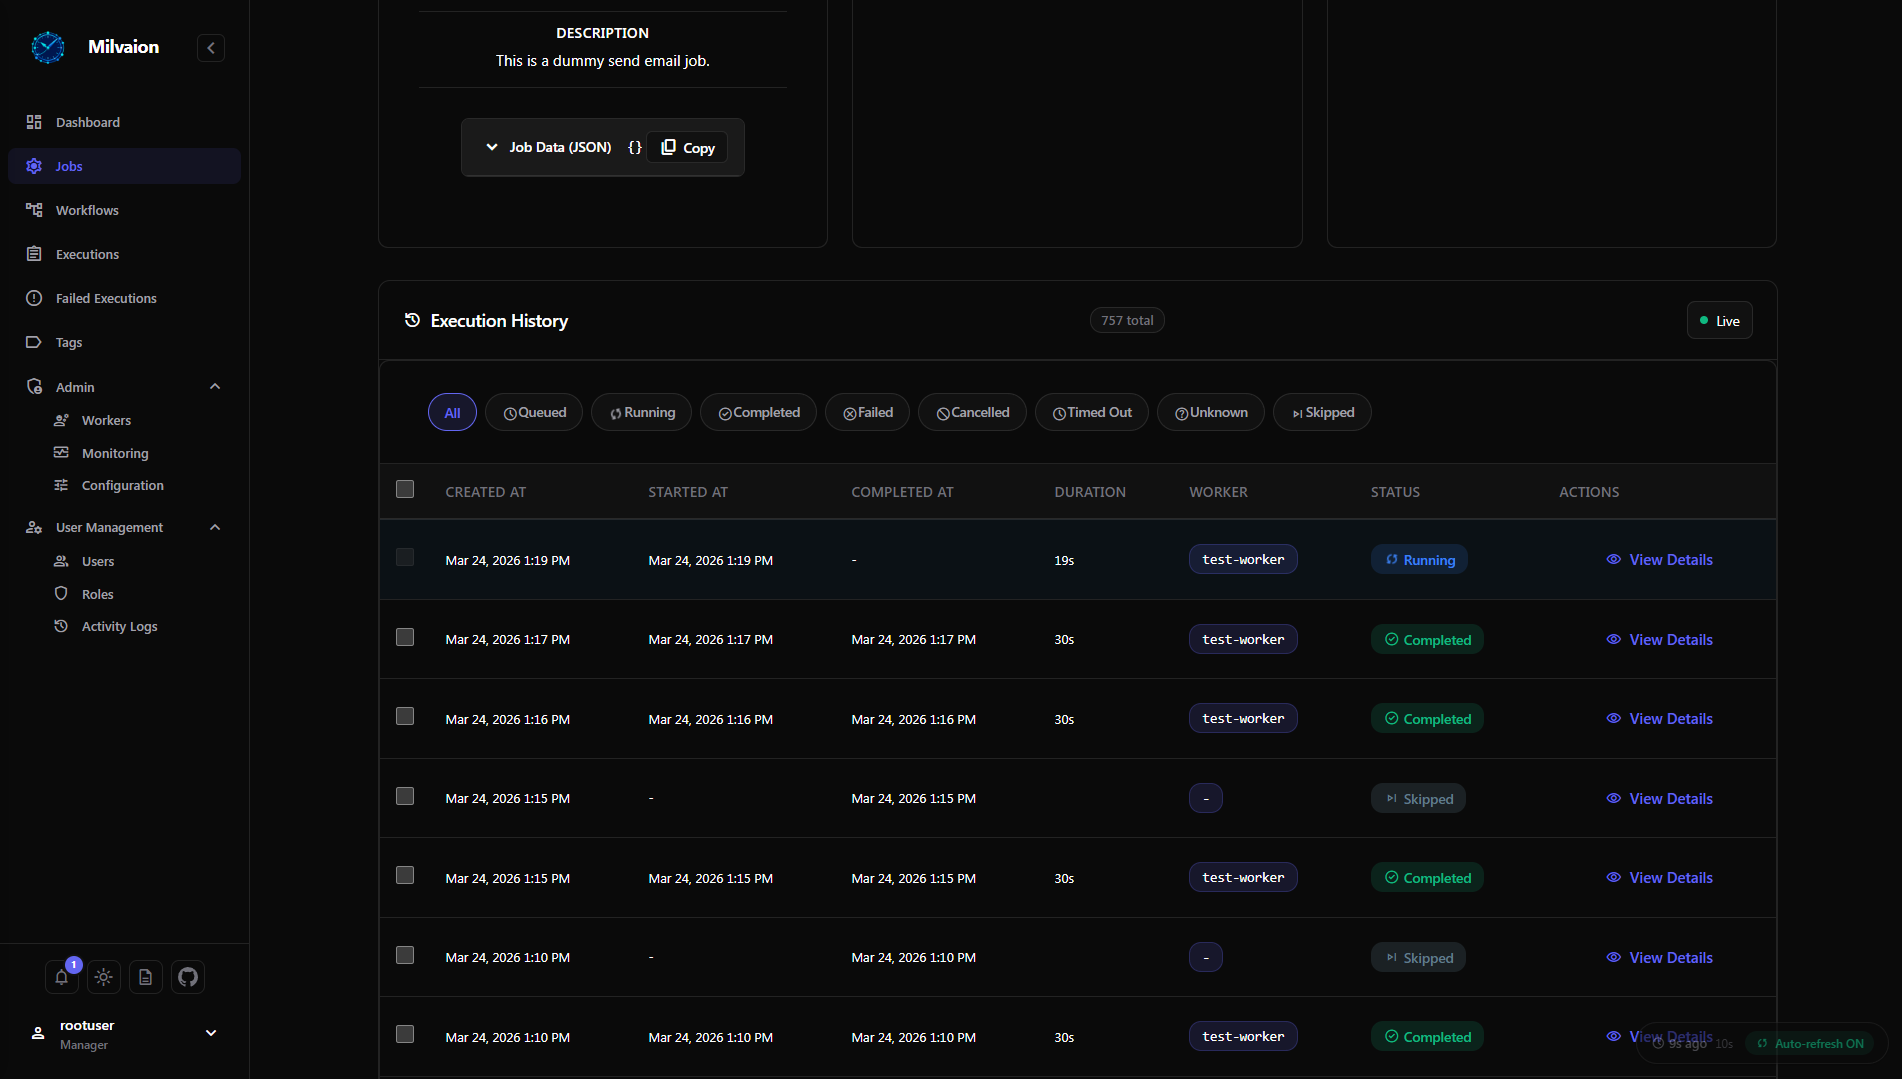This screenshot has width=1902, height=1079.
Task: Filter executions by Failed status
Action: [867, 412]
